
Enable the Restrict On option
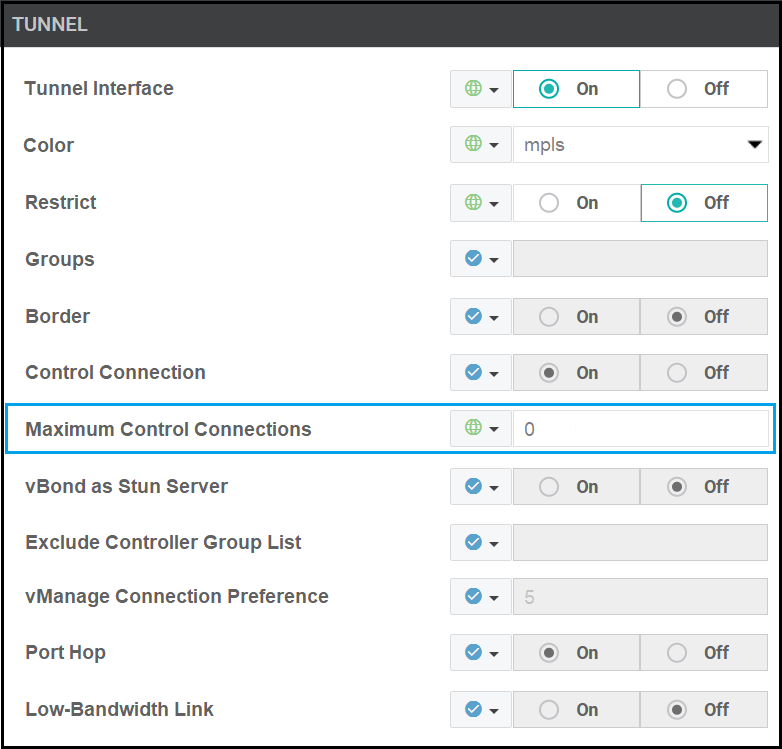[575, 202]
